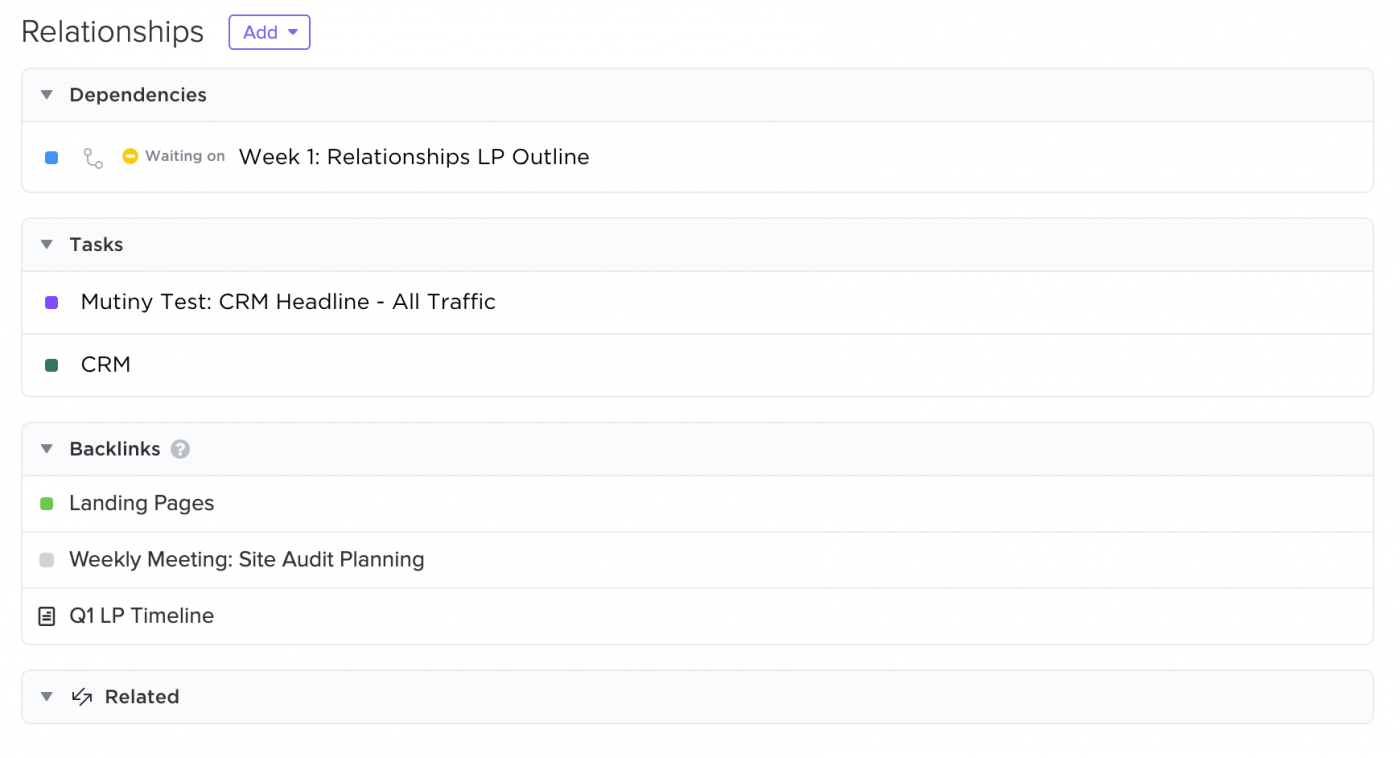Open the CRM task link
Screen dimensions: 1400x758
106,365
